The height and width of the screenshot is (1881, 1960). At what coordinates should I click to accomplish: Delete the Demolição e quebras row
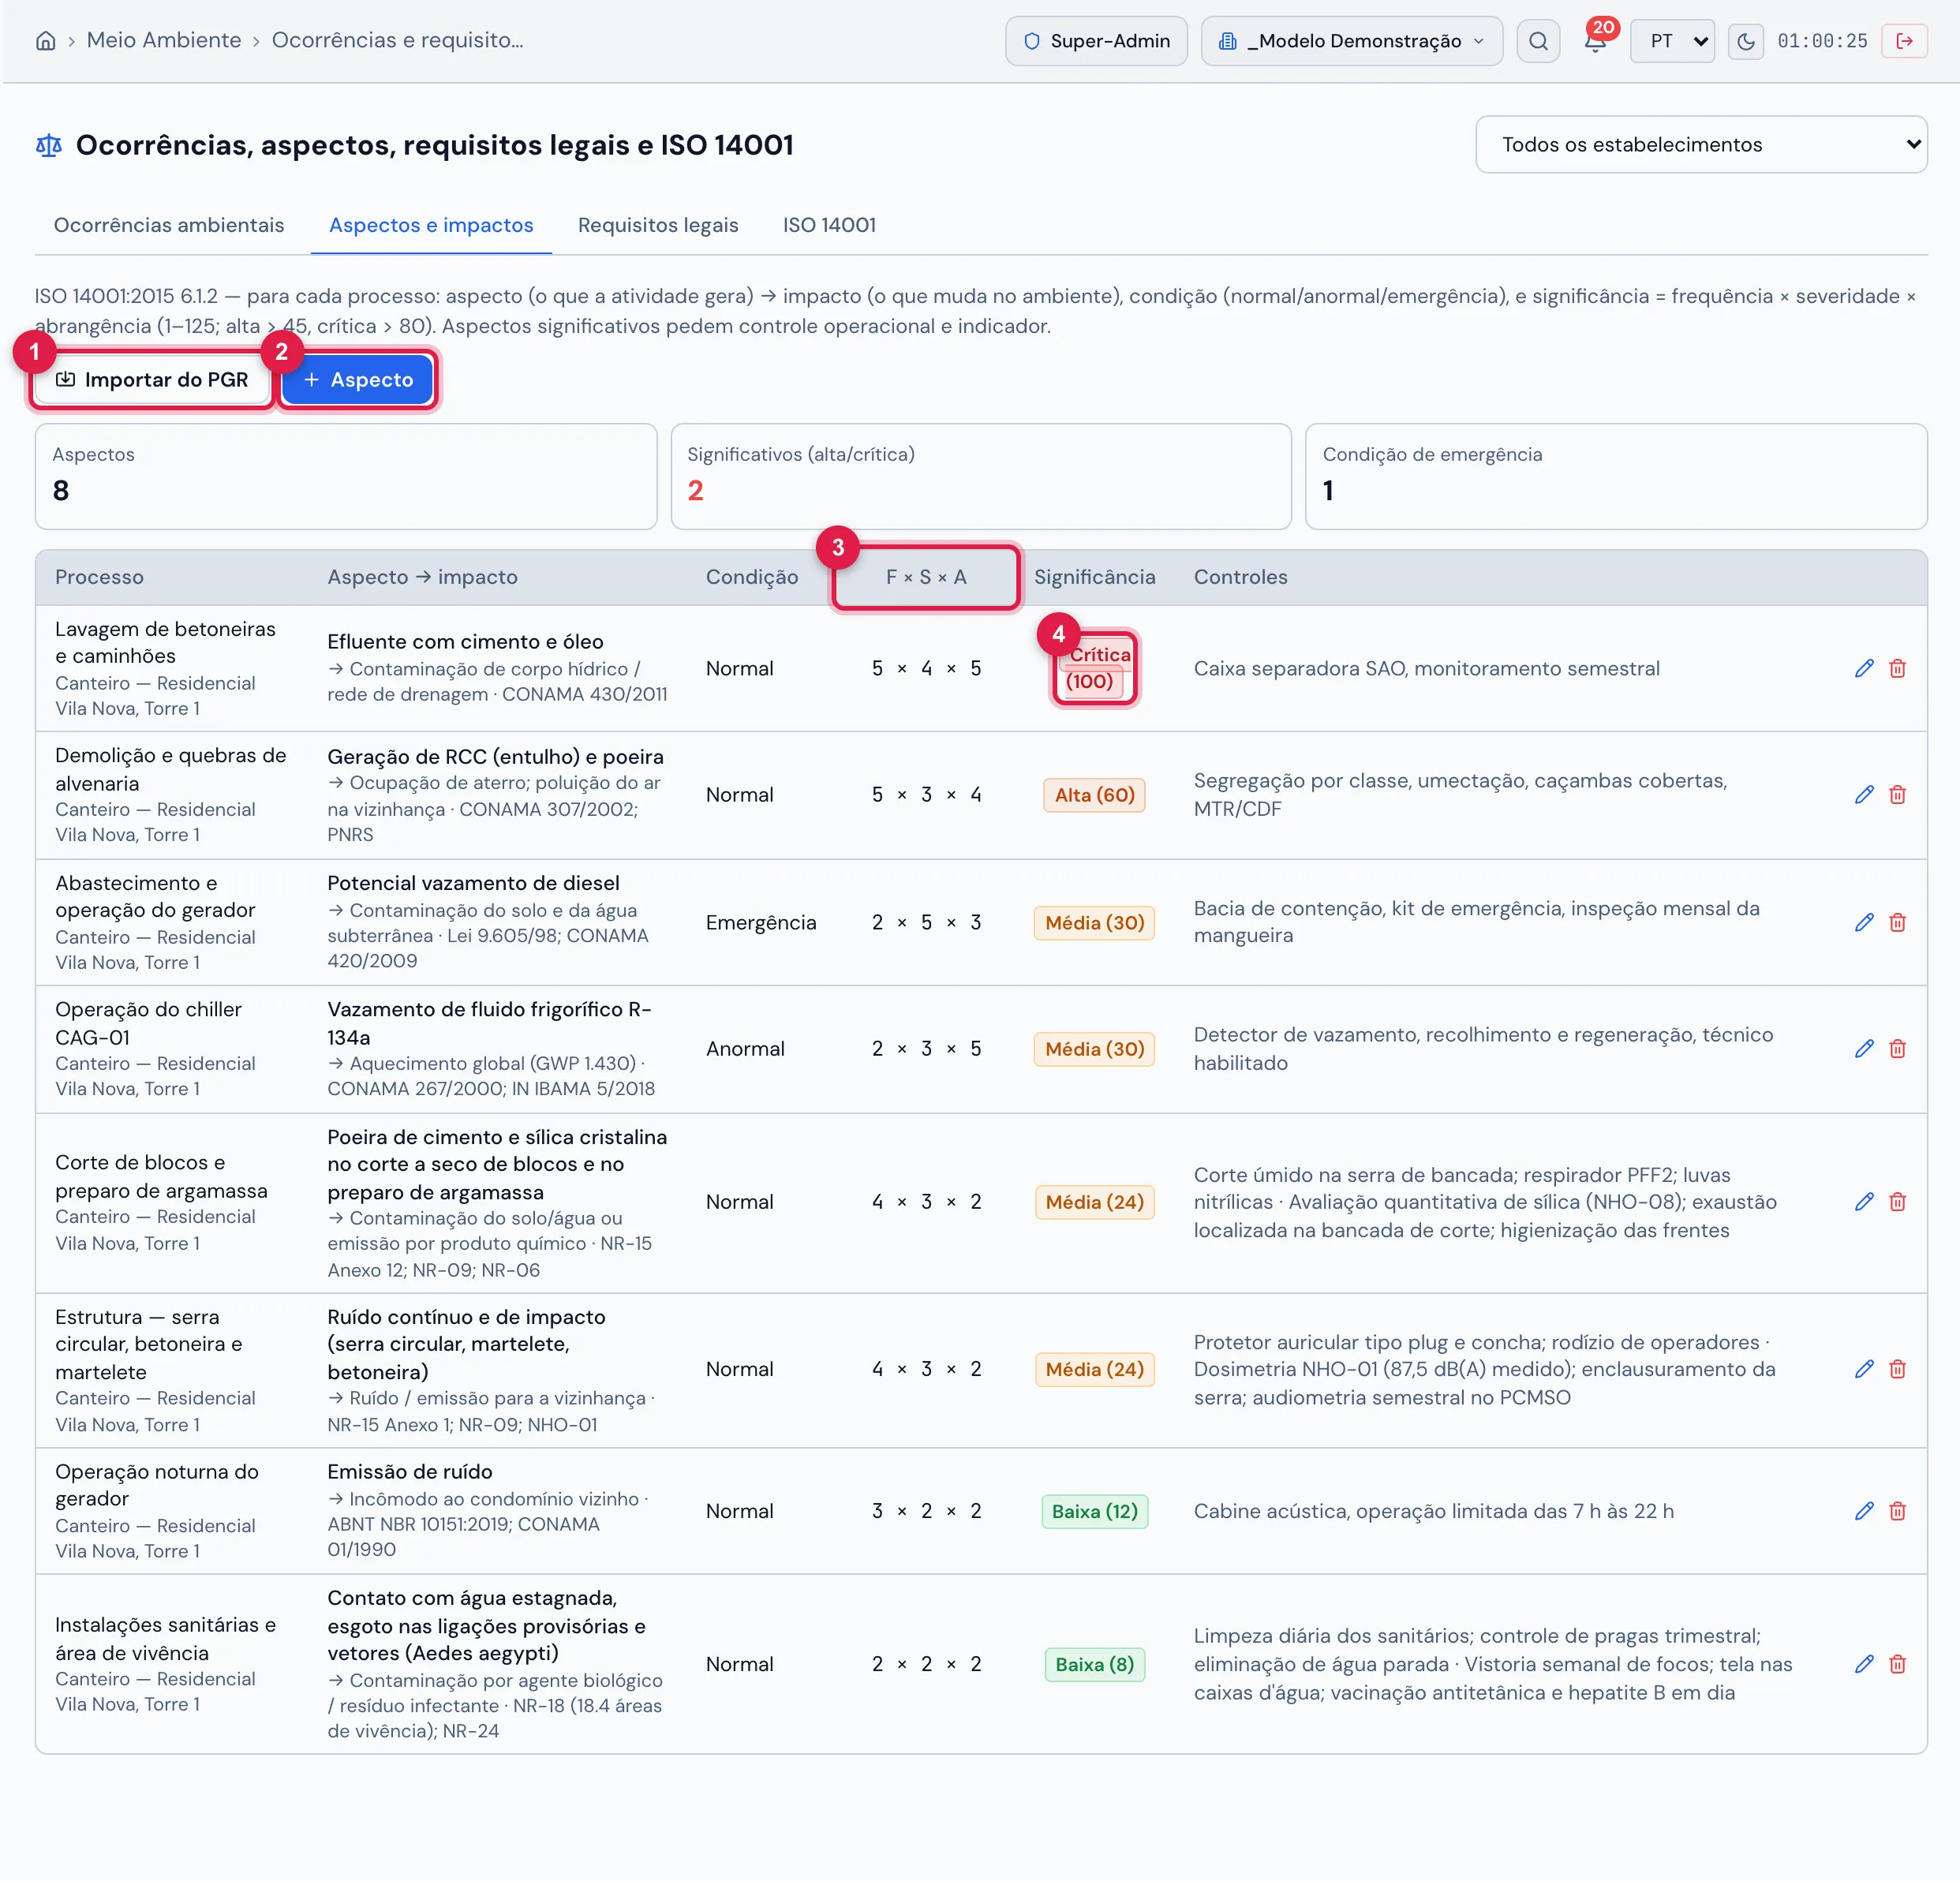point(1897,795)
